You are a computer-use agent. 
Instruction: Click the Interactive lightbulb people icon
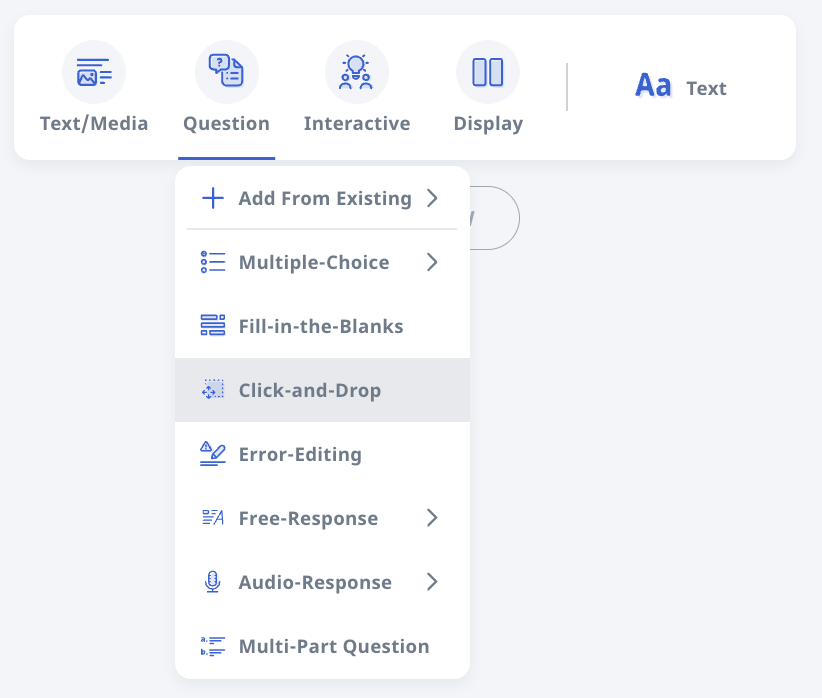coord(356,72)
